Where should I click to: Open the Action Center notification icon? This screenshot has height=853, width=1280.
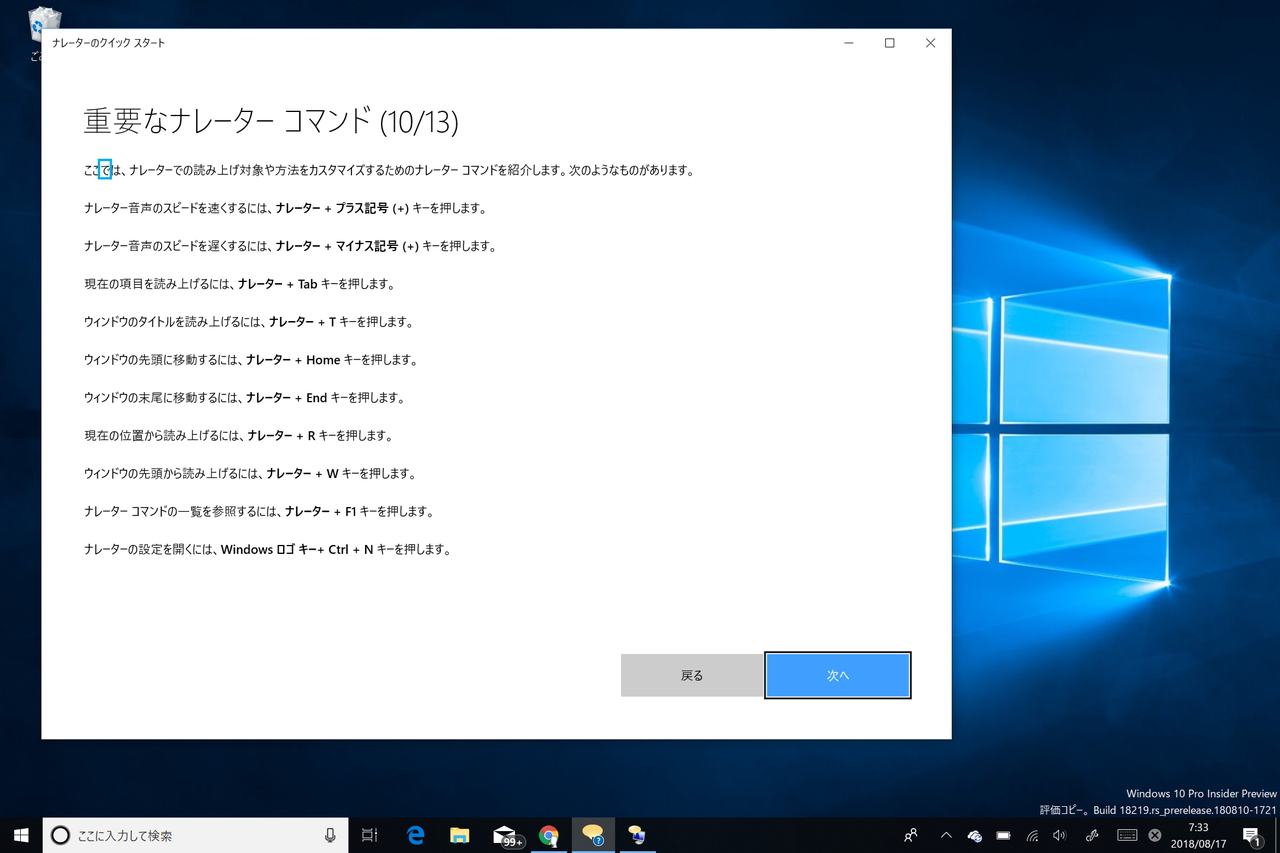(x=1252, y=835)
